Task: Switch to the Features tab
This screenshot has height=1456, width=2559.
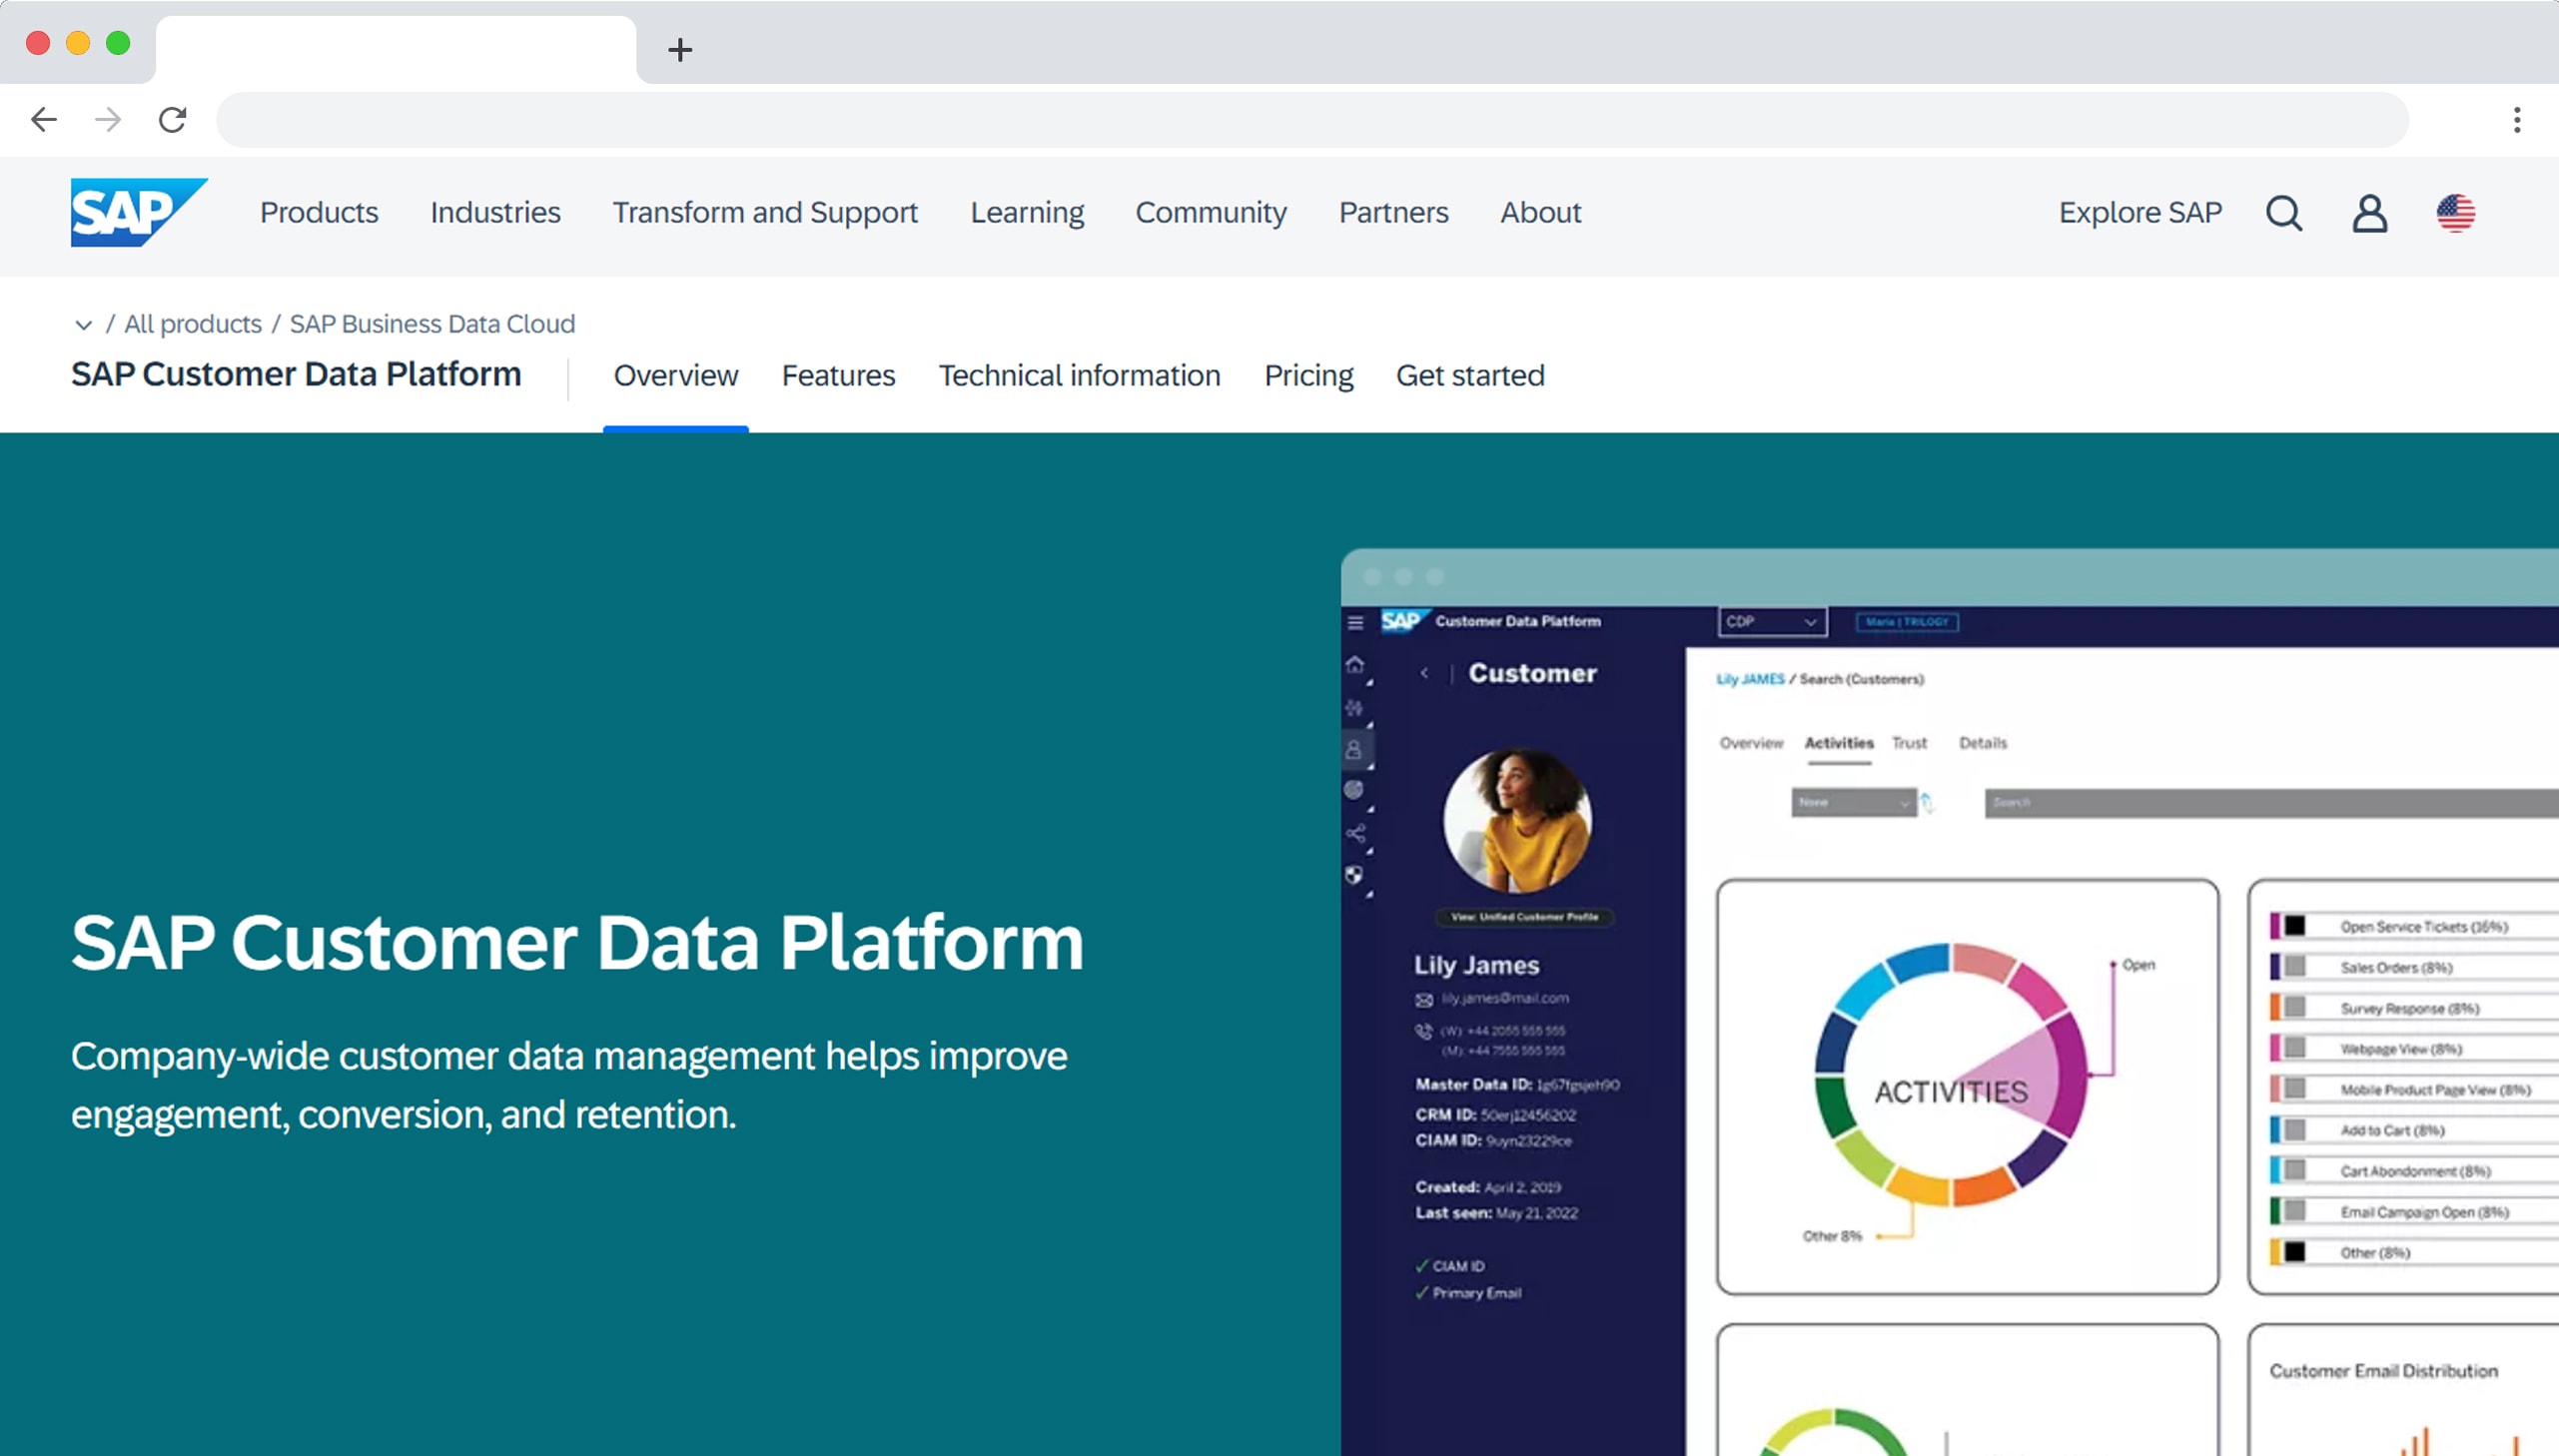Action: pos(838,376)
